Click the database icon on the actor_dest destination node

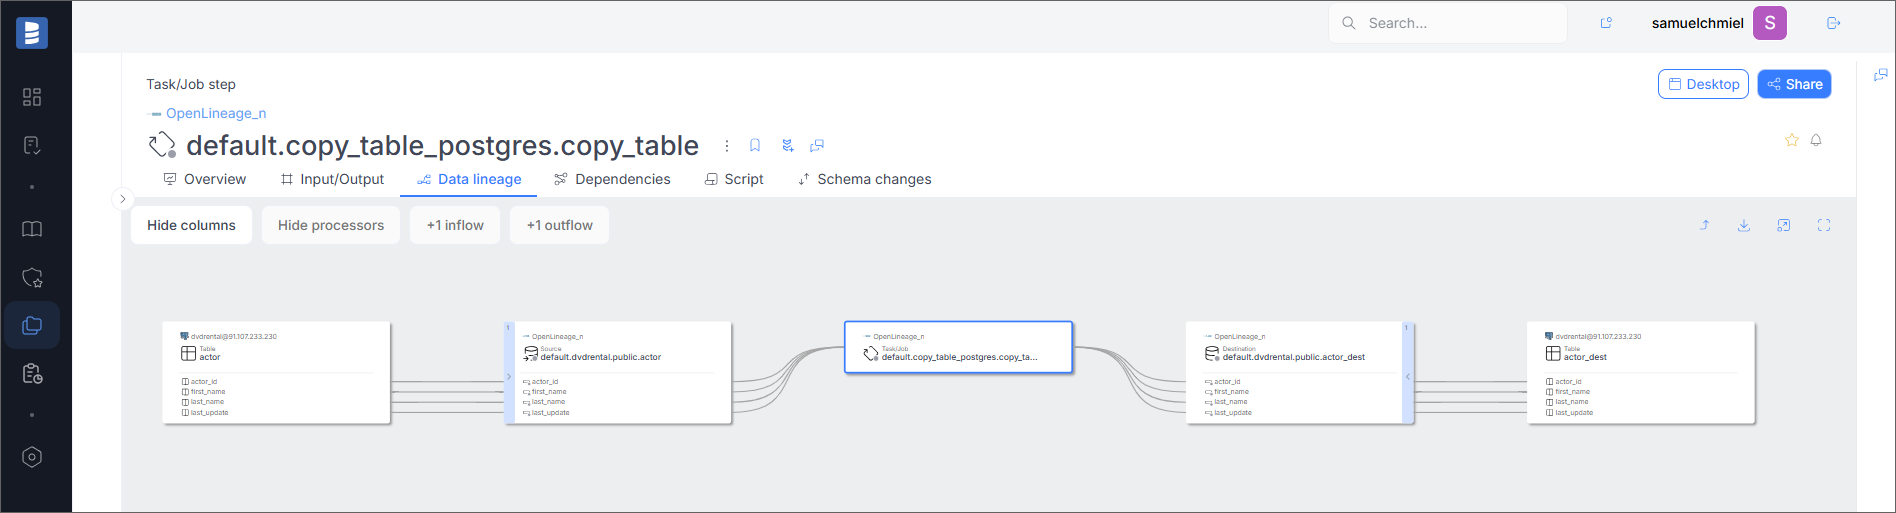[1212, 353]
